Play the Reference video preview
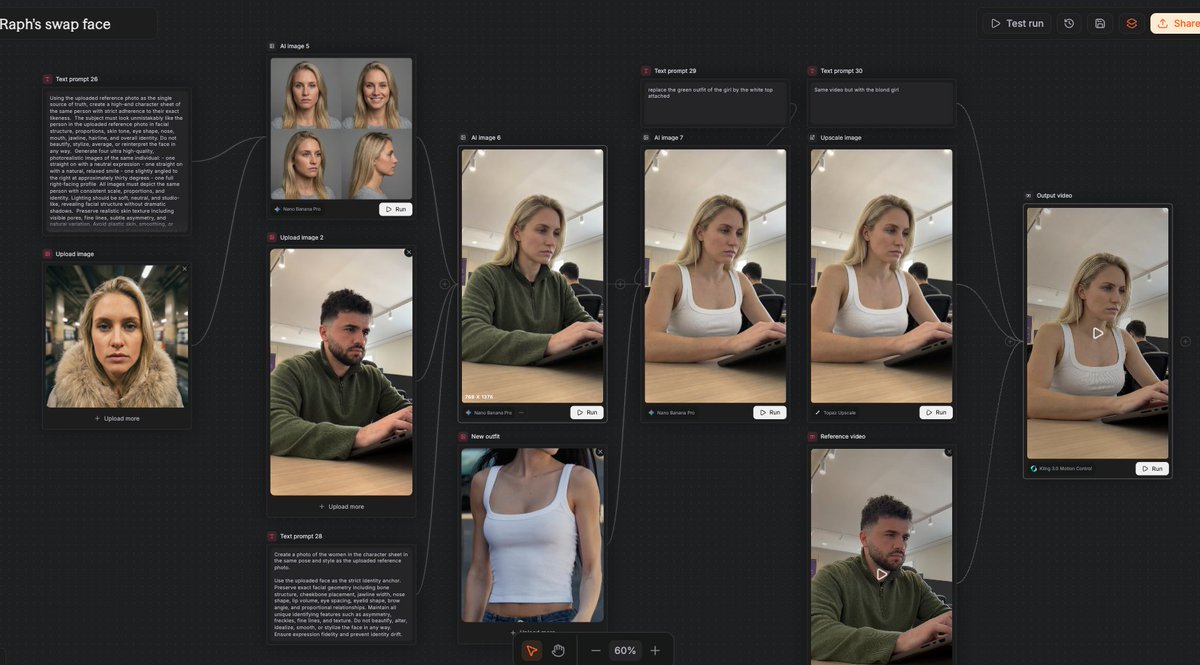1200x665 pixels. (x=882, y=574)
